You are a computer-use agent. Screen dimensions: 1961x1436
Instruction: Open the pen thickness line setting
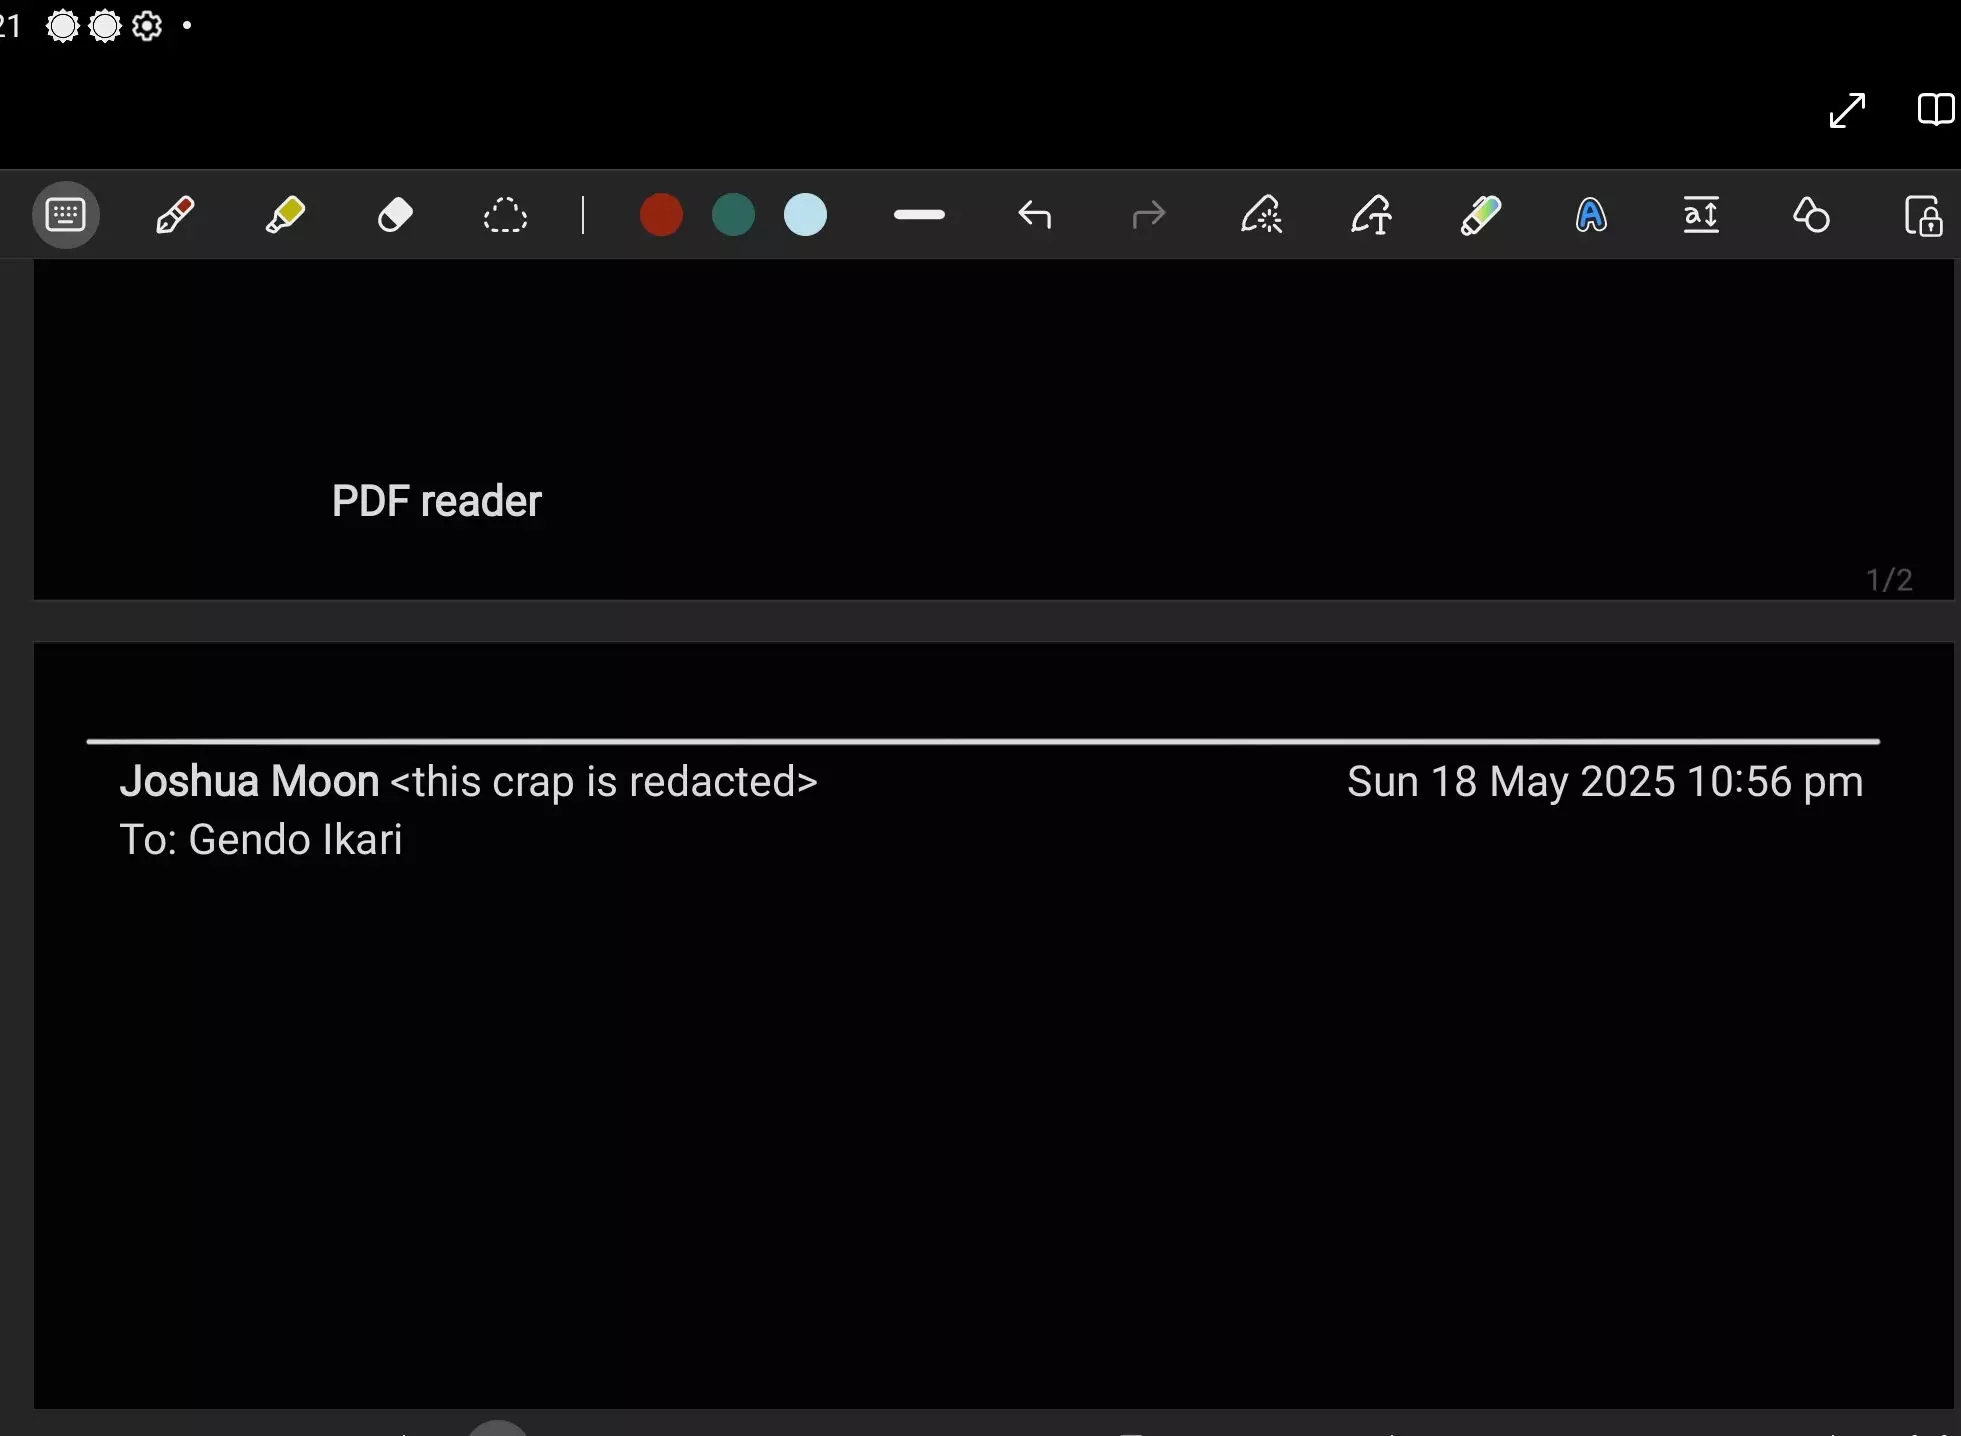919,215
